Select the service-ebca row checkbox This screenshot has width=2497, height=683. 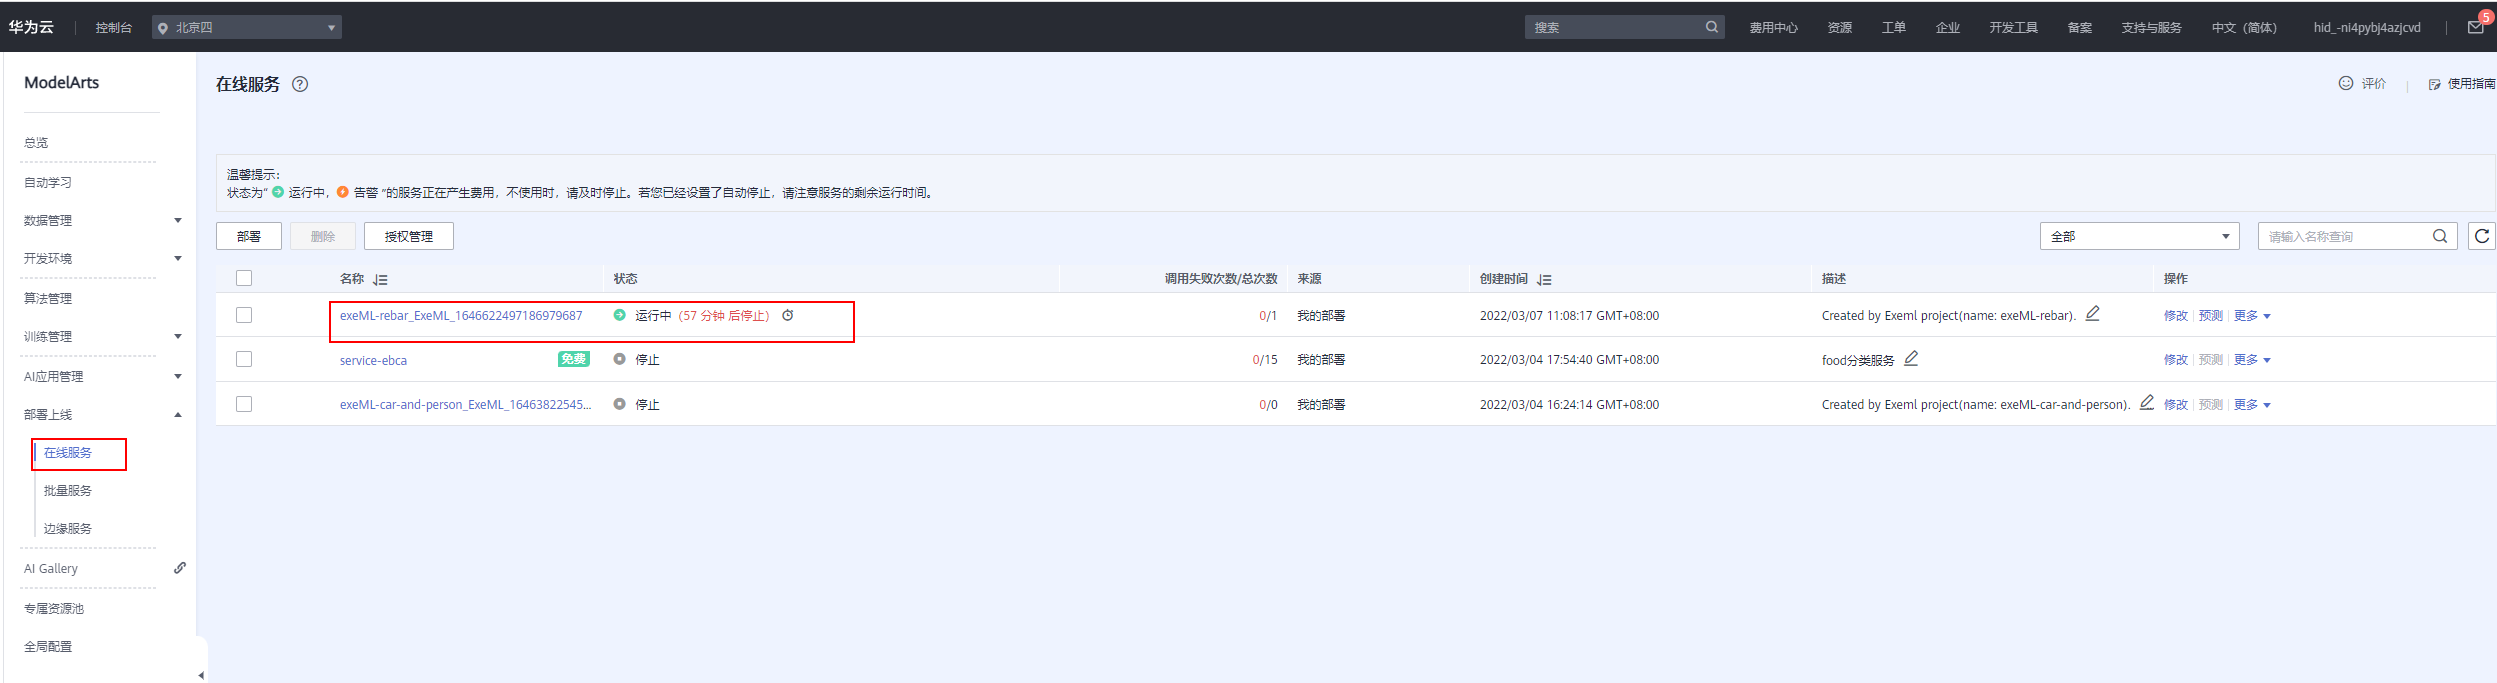tap(244, 359)
